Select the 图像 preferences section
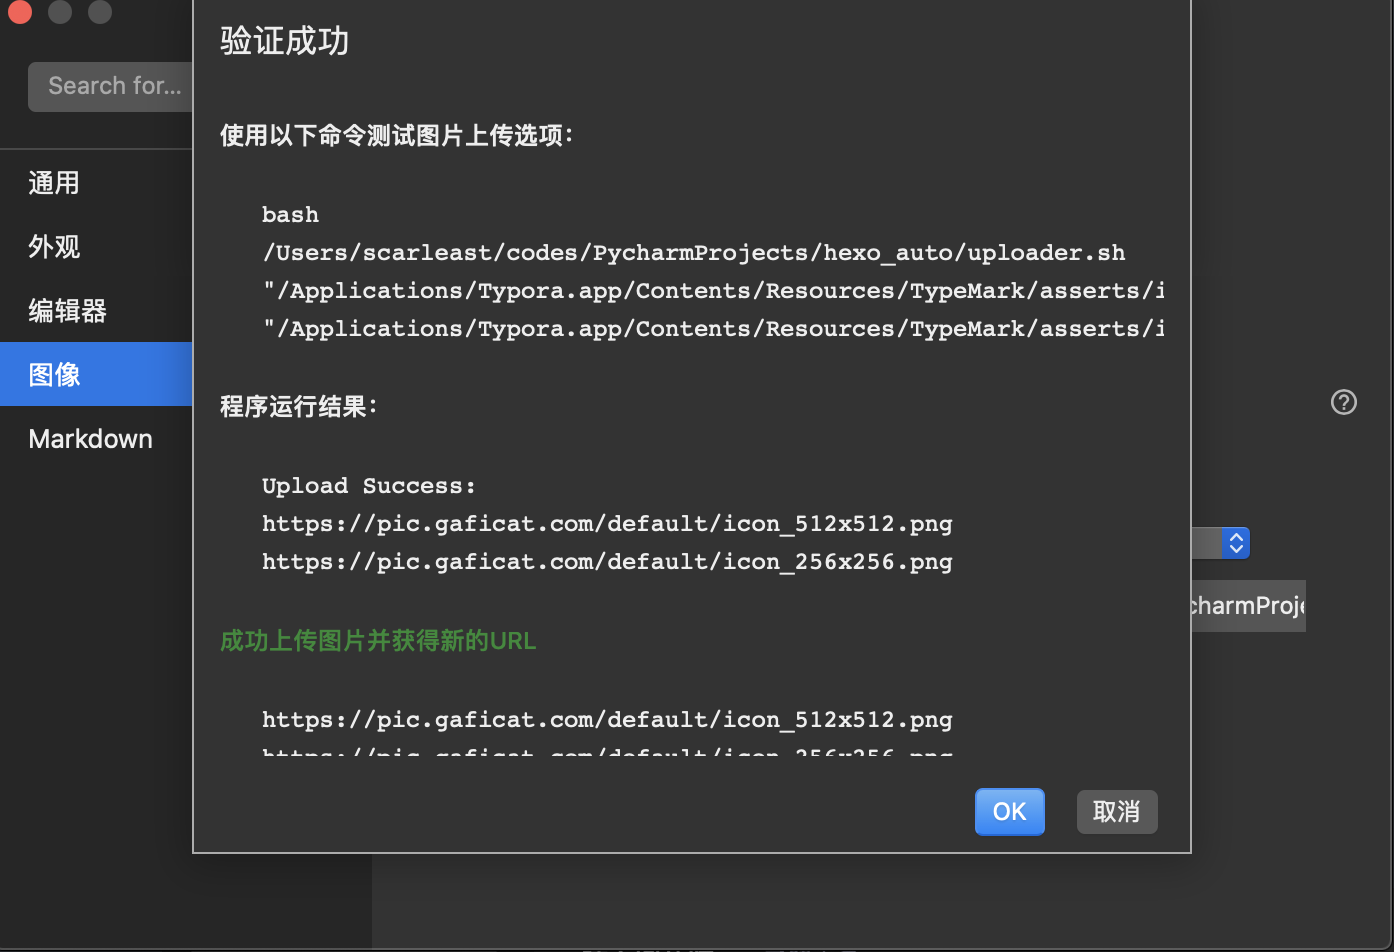The image size is (1394, 952). coord(96,374)
